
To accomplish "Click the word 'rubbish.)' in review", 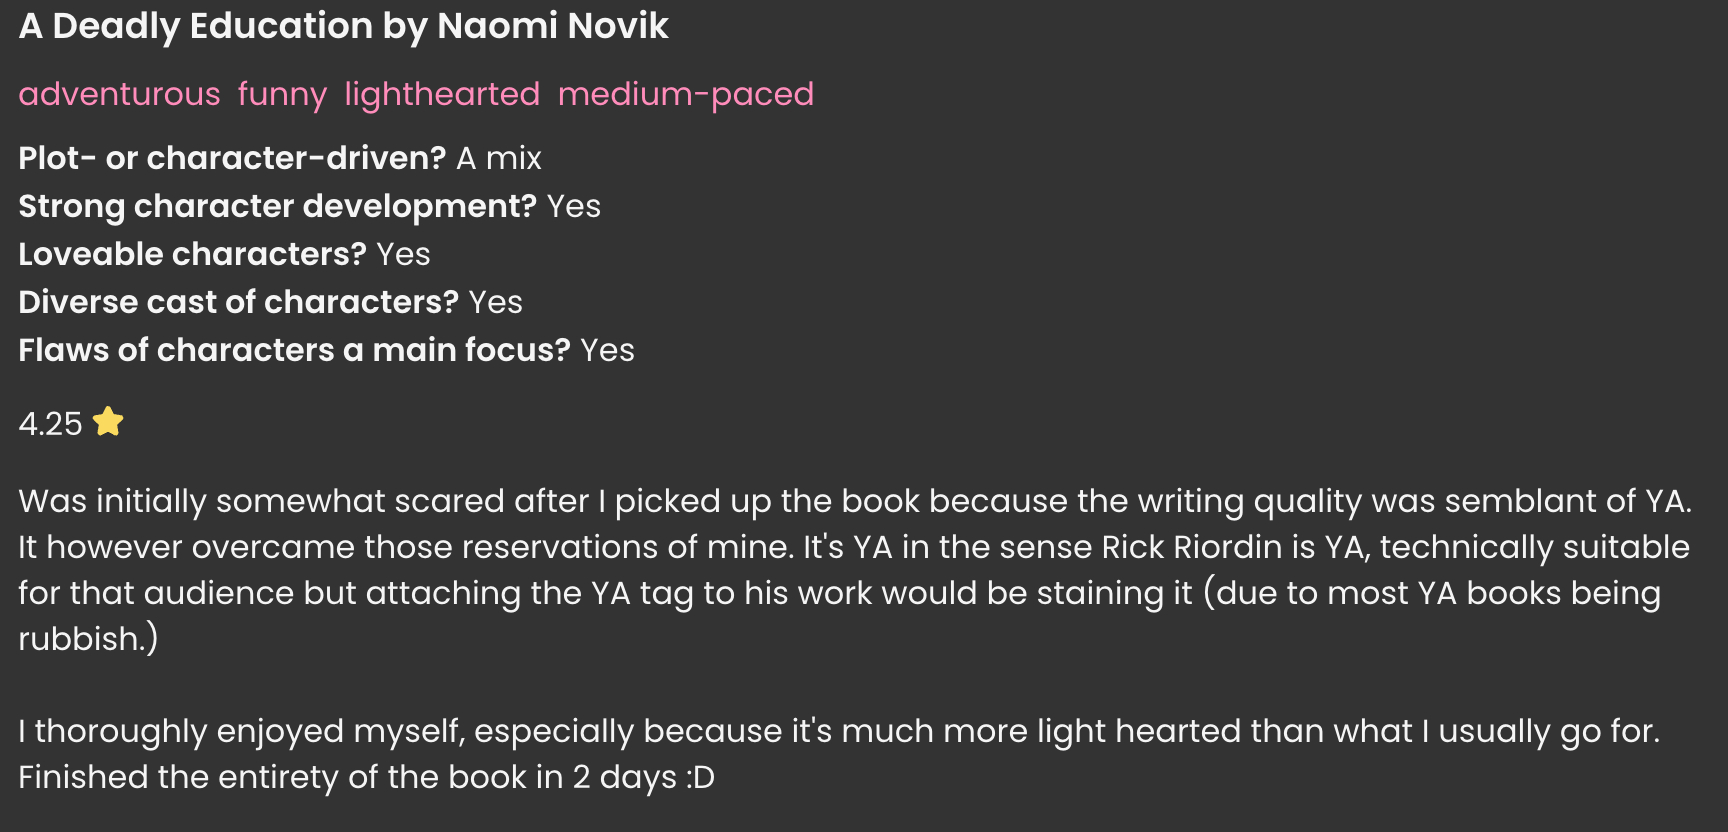I will click(x=88, y=639).
